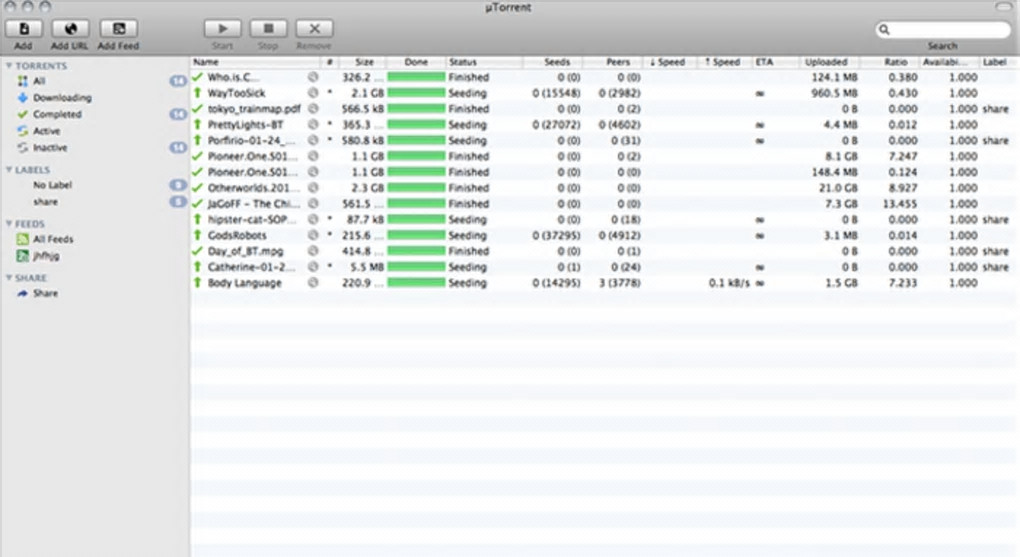This screenshot has width=1020, height=557.
Task: Click info circle icon on Who.is.C row
Action: point(313,77)
